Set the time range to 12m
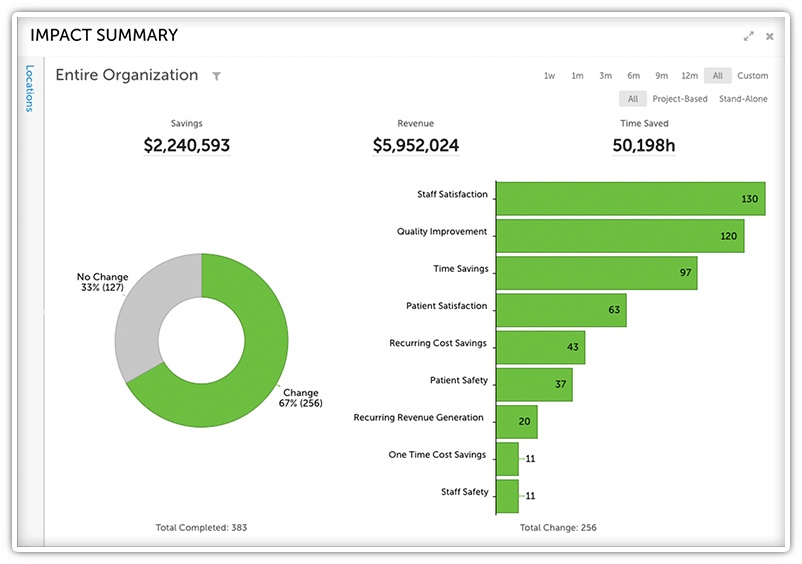Screen dimensions: 802x564 689,76
